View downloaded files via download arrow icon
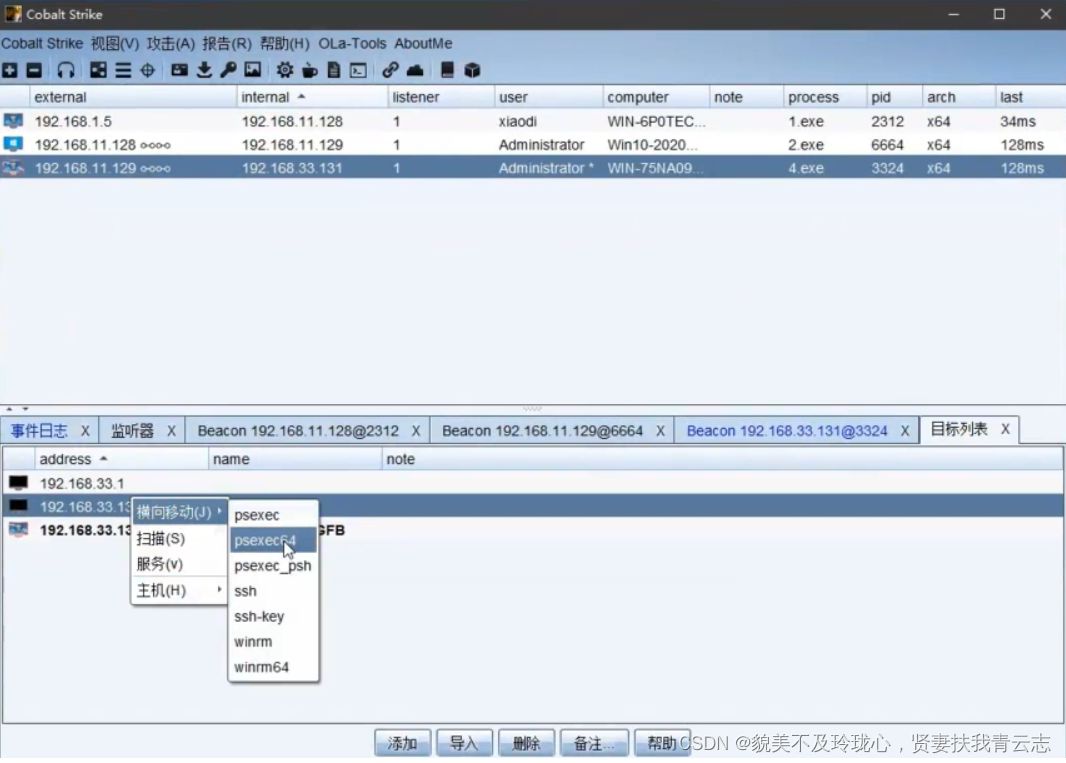The height and width of the screenshot is (763, 1066). click(204, 70)
